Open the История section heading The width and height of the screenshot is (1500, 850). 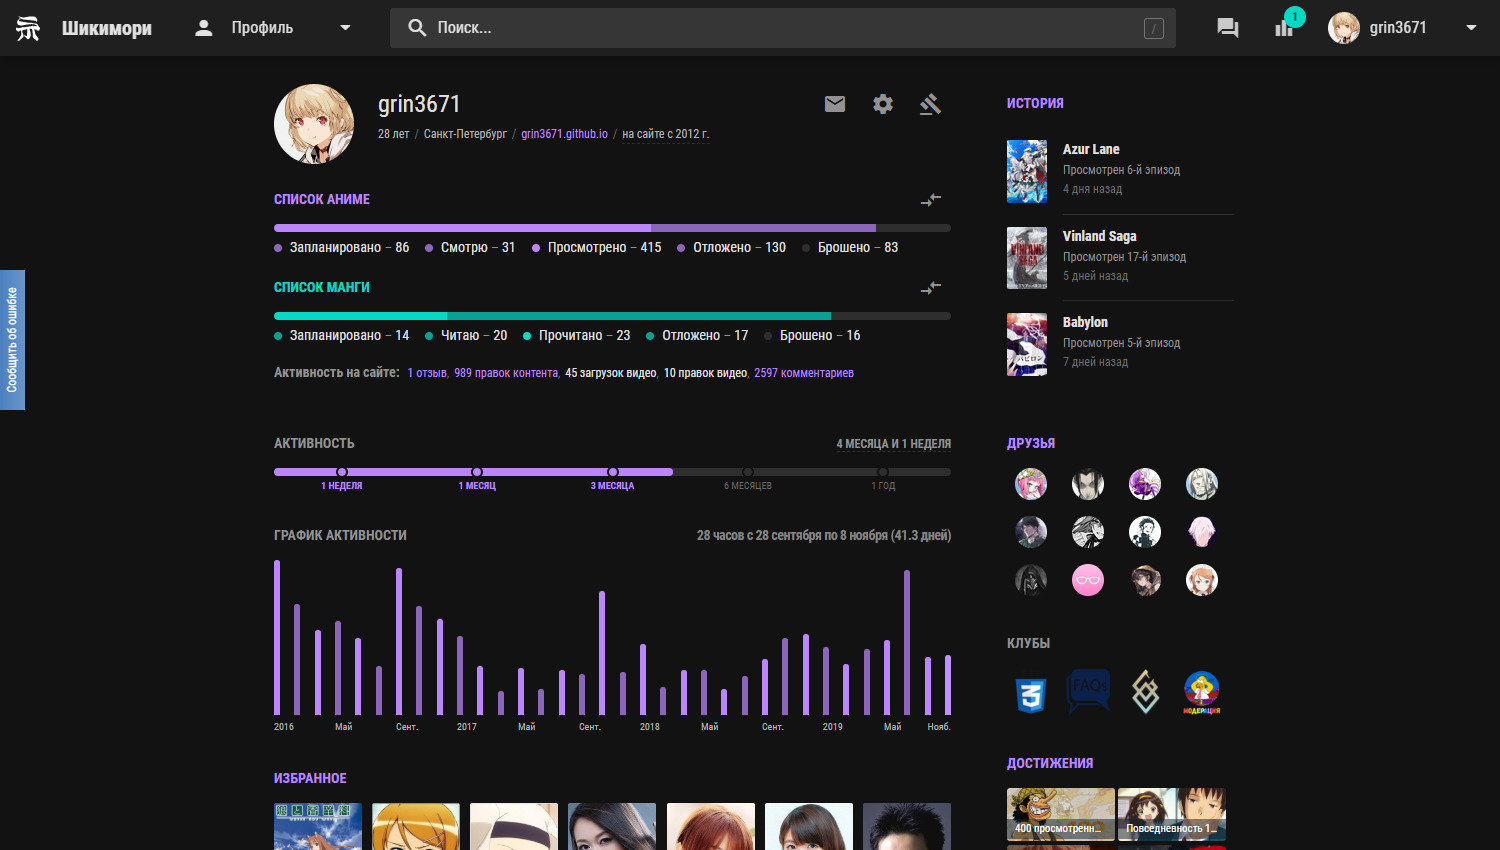point(1035,103)
